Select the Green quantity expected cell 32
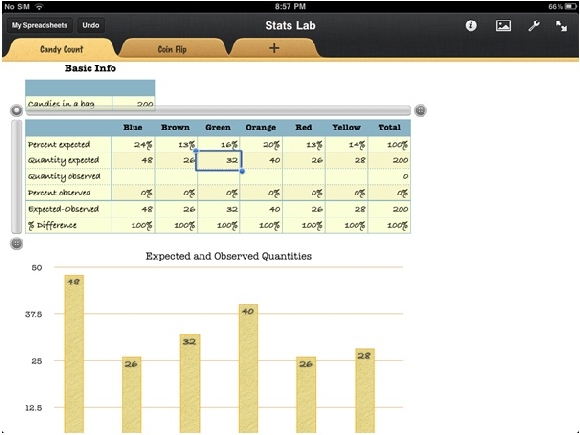Image resolution: width=580 pixels, height=435 pixels. click(x=219, y=161)
